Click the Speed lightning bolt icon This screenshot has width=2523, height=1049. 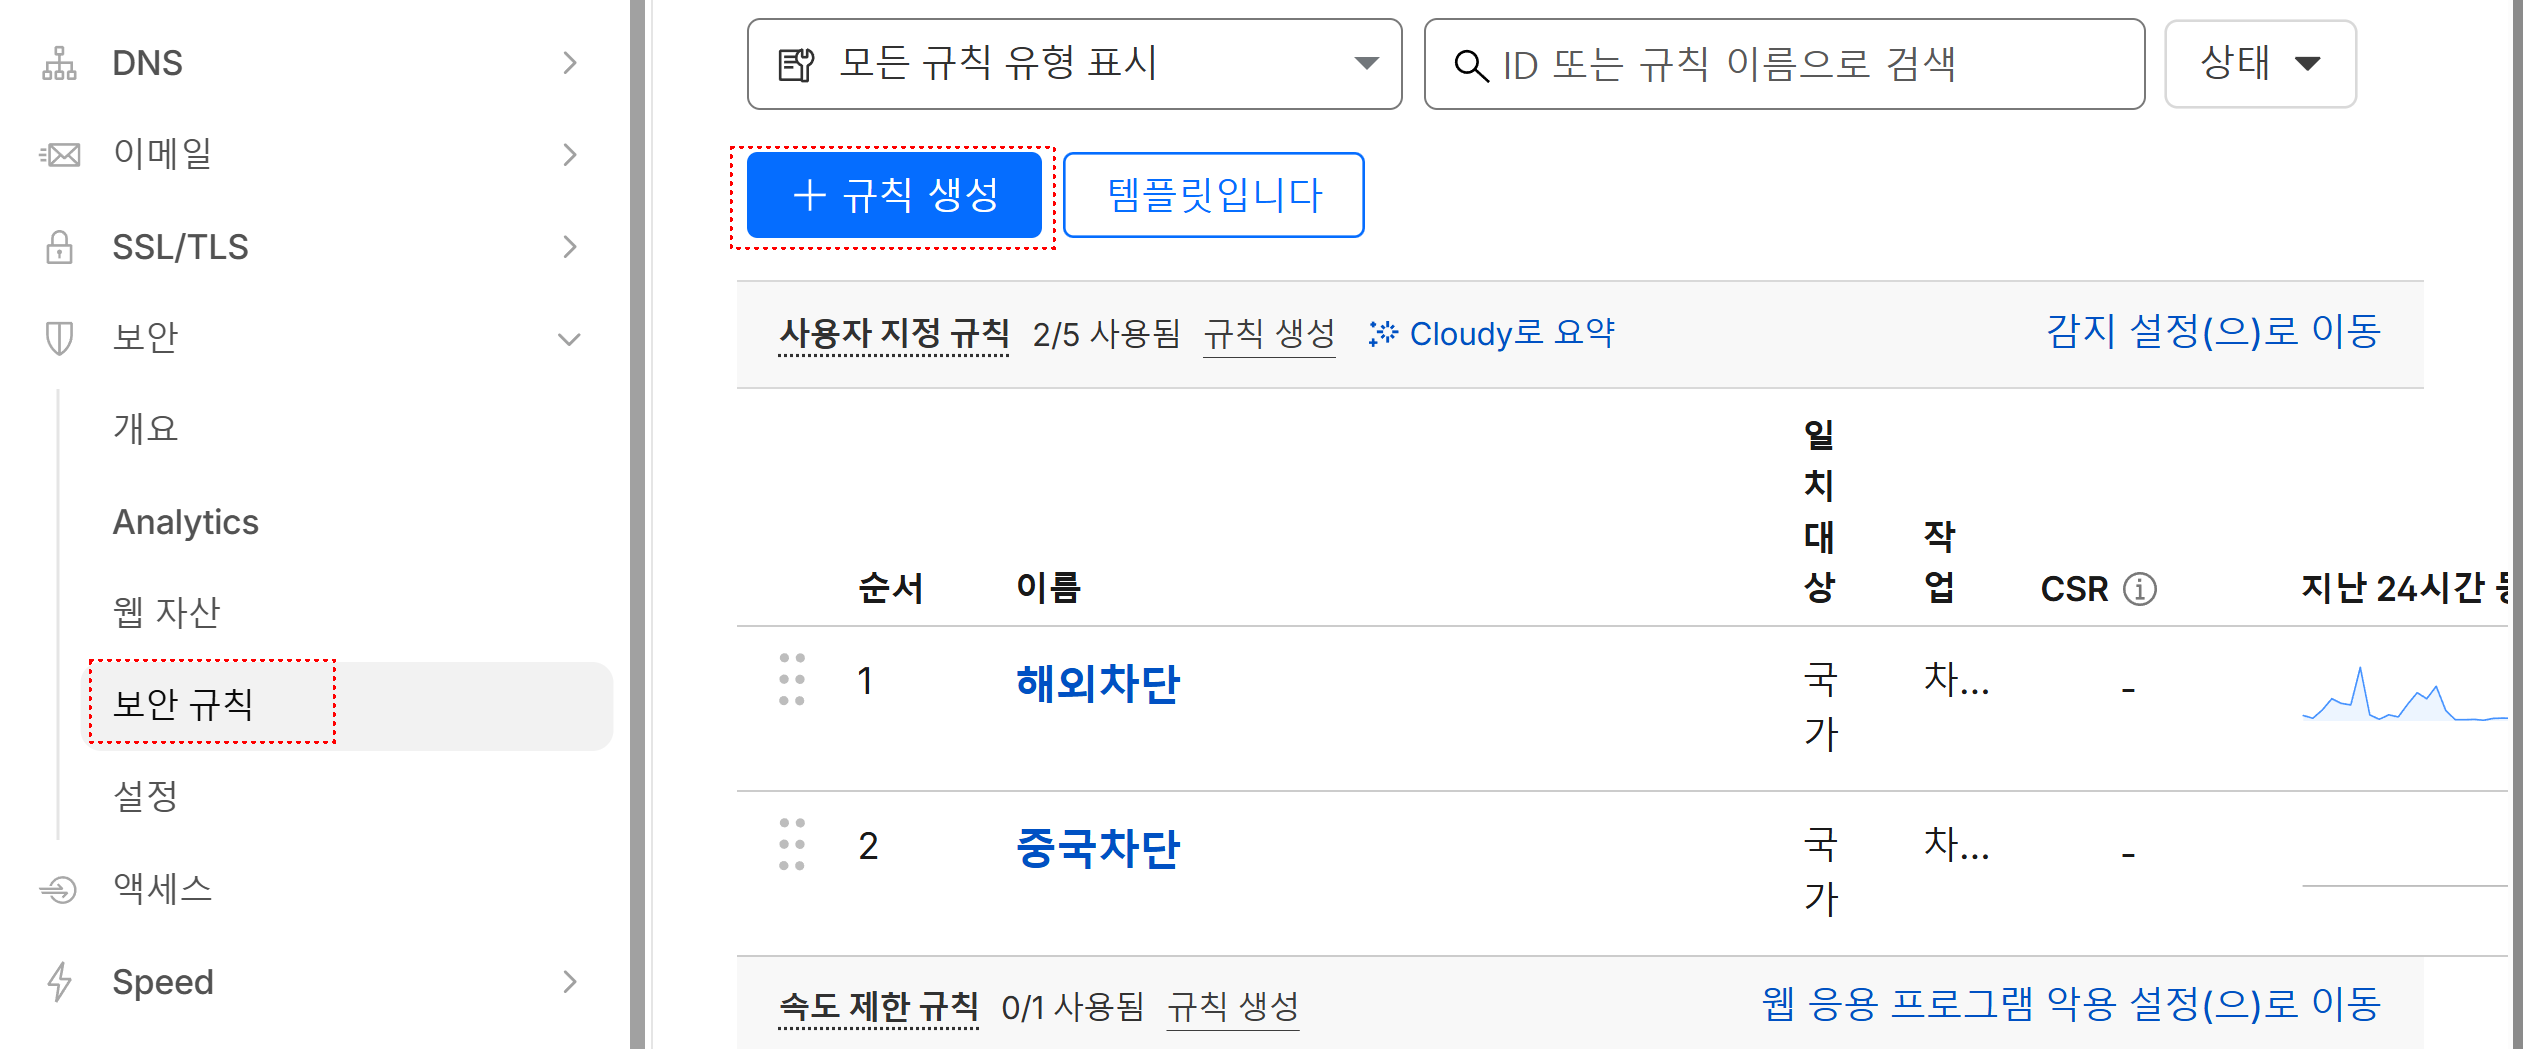60,981
